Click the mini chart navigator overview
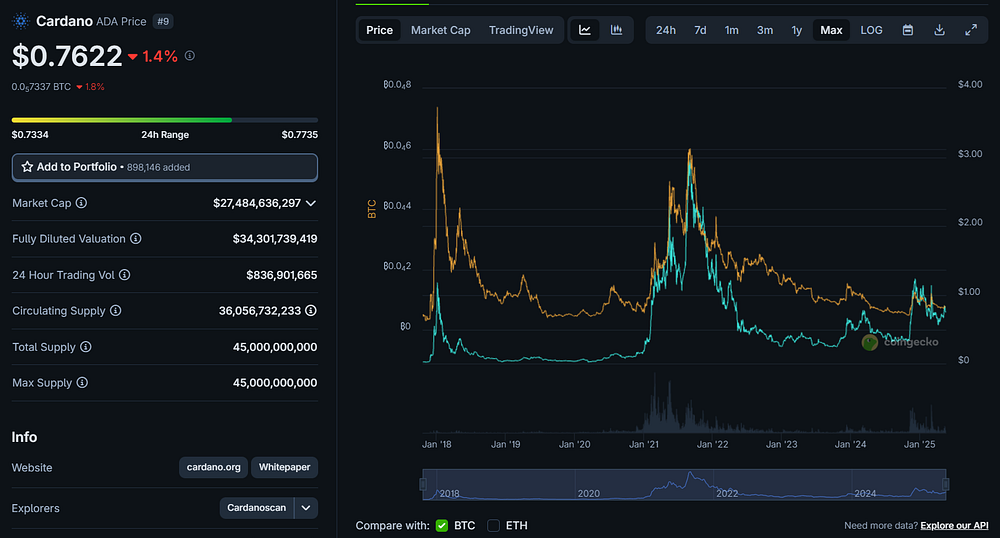The height and width of the screenshot is (538, 1000). (x=684, y=484)
